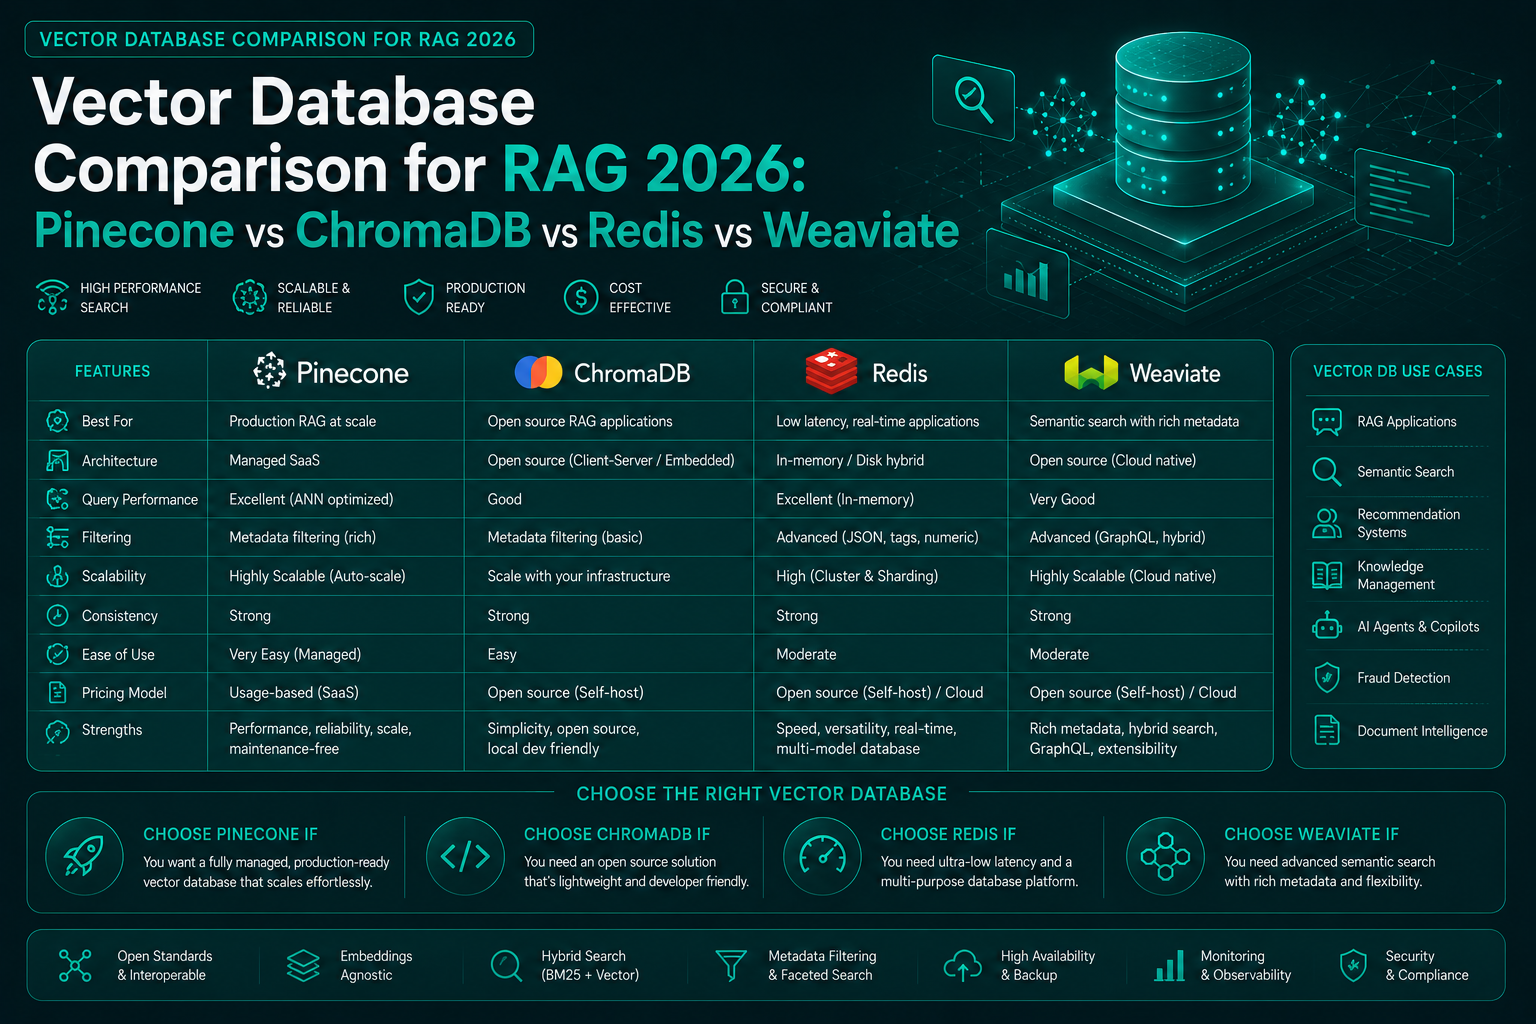Click the VECTOR DB USE CASES heading
This screenshot has height=1024, width=1536.
tap(1397, 371)
